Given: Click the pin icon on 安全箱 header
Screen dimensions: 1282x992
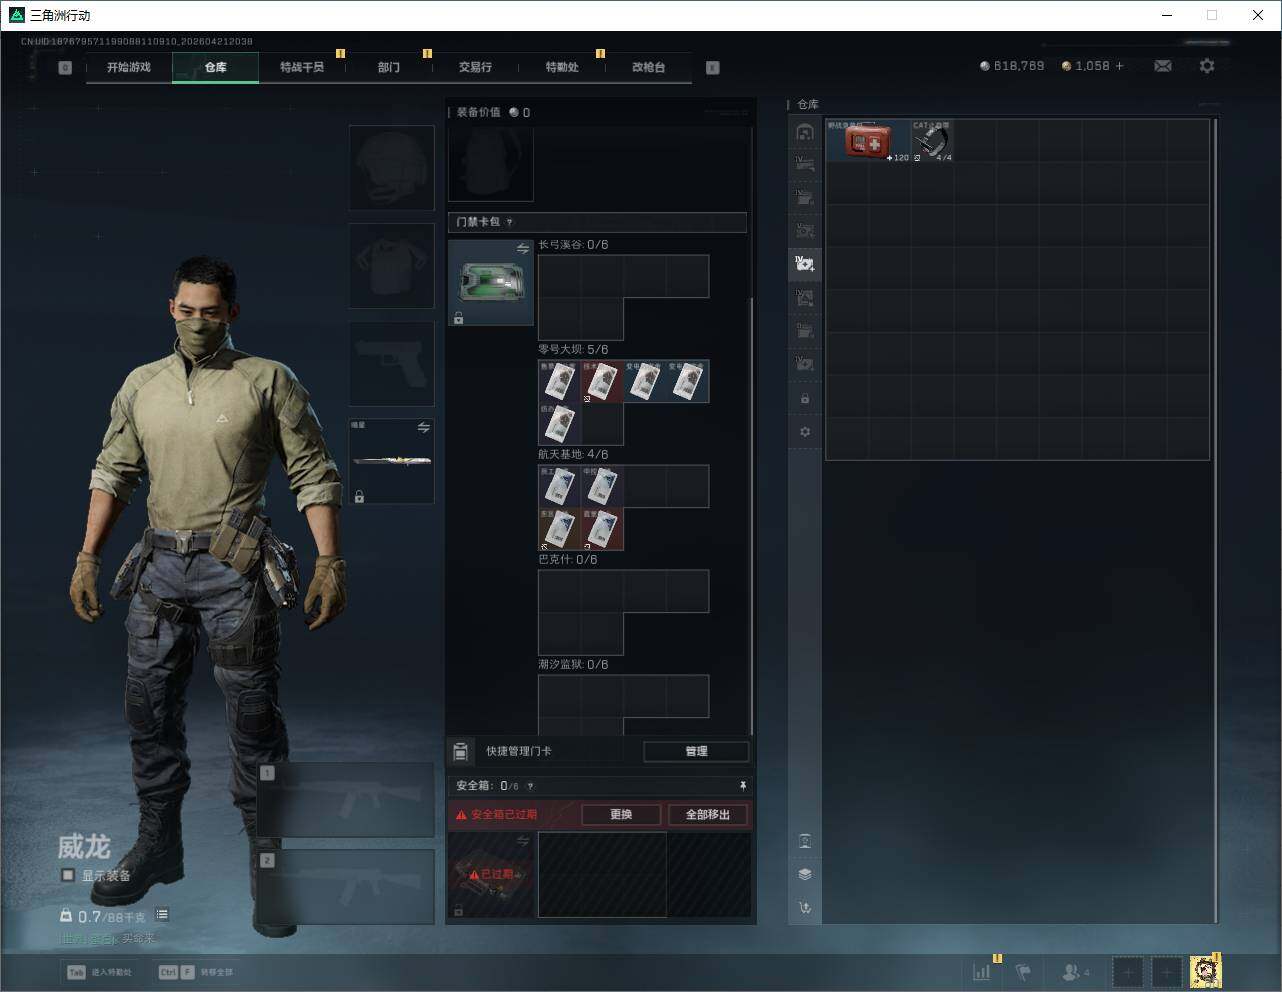Looking at the screenshot, I should click(742, 786).
